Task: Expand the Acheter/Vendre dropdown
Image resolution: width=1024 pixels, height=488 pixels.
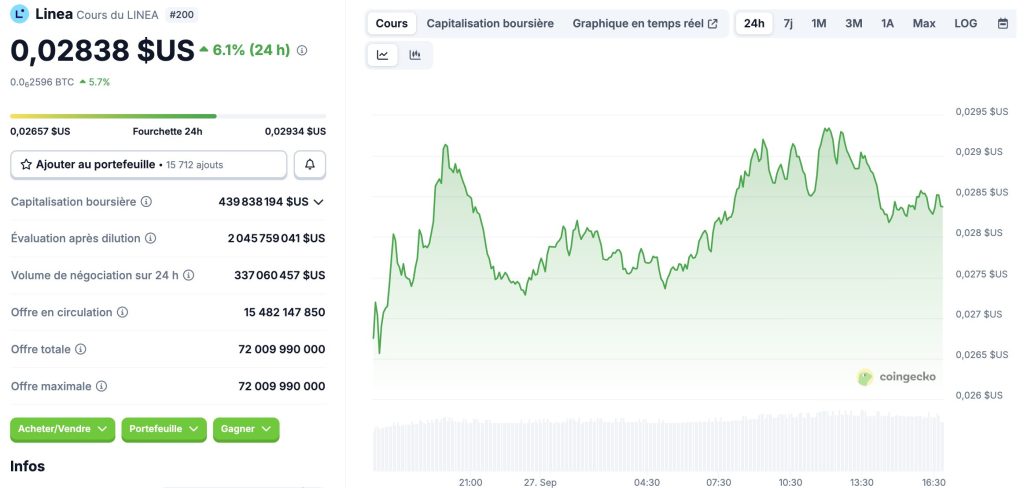Action: click(x=63, y=429)
